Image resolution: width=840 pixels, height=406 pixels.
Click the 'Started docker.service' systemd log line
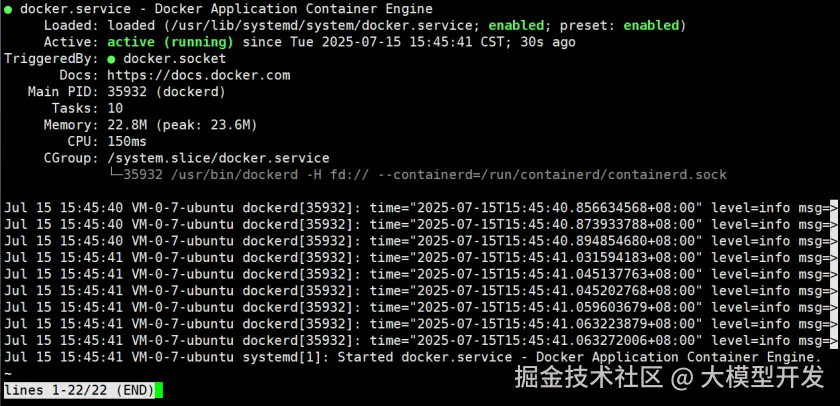tap(580, 357)
